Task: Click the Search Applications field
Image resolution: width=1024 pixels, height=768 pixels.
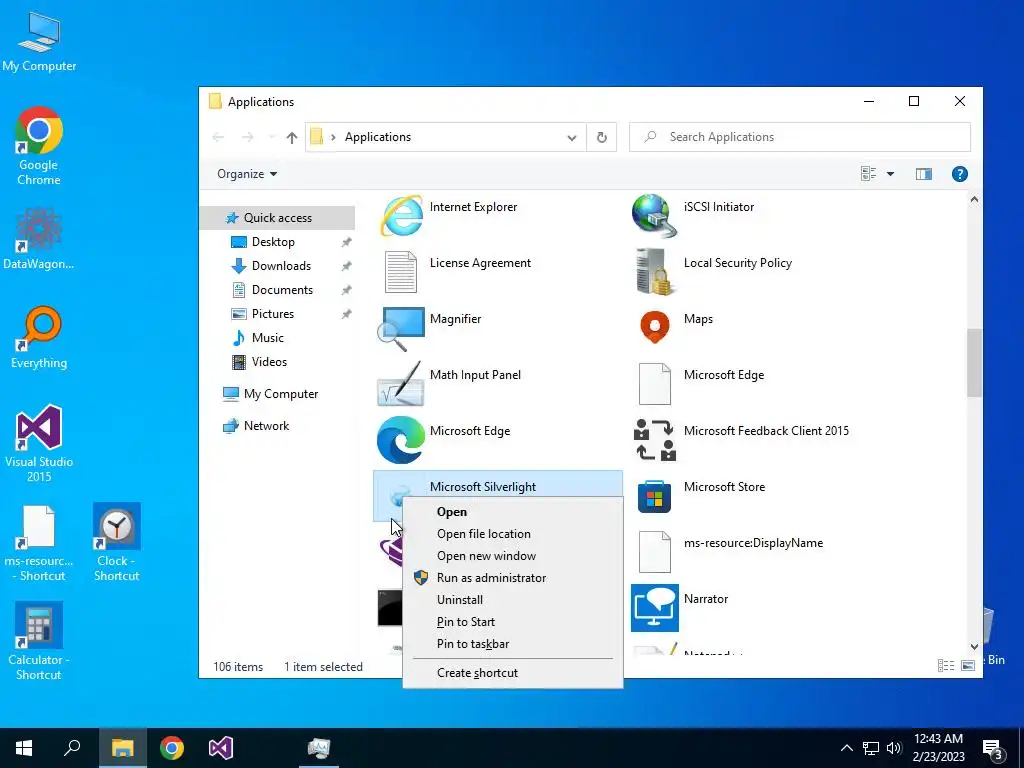Action: [799, 137]
